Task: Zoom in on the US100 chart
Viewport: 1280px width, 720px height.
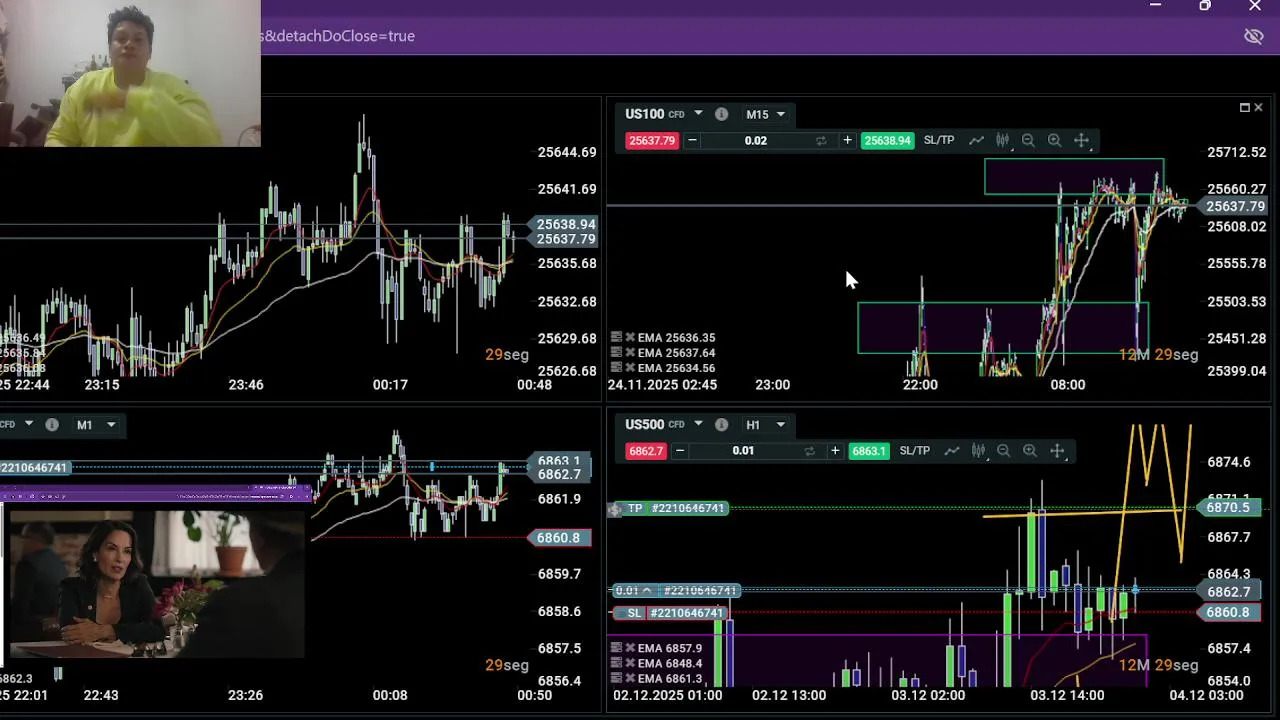Action: click(1054, 141)
